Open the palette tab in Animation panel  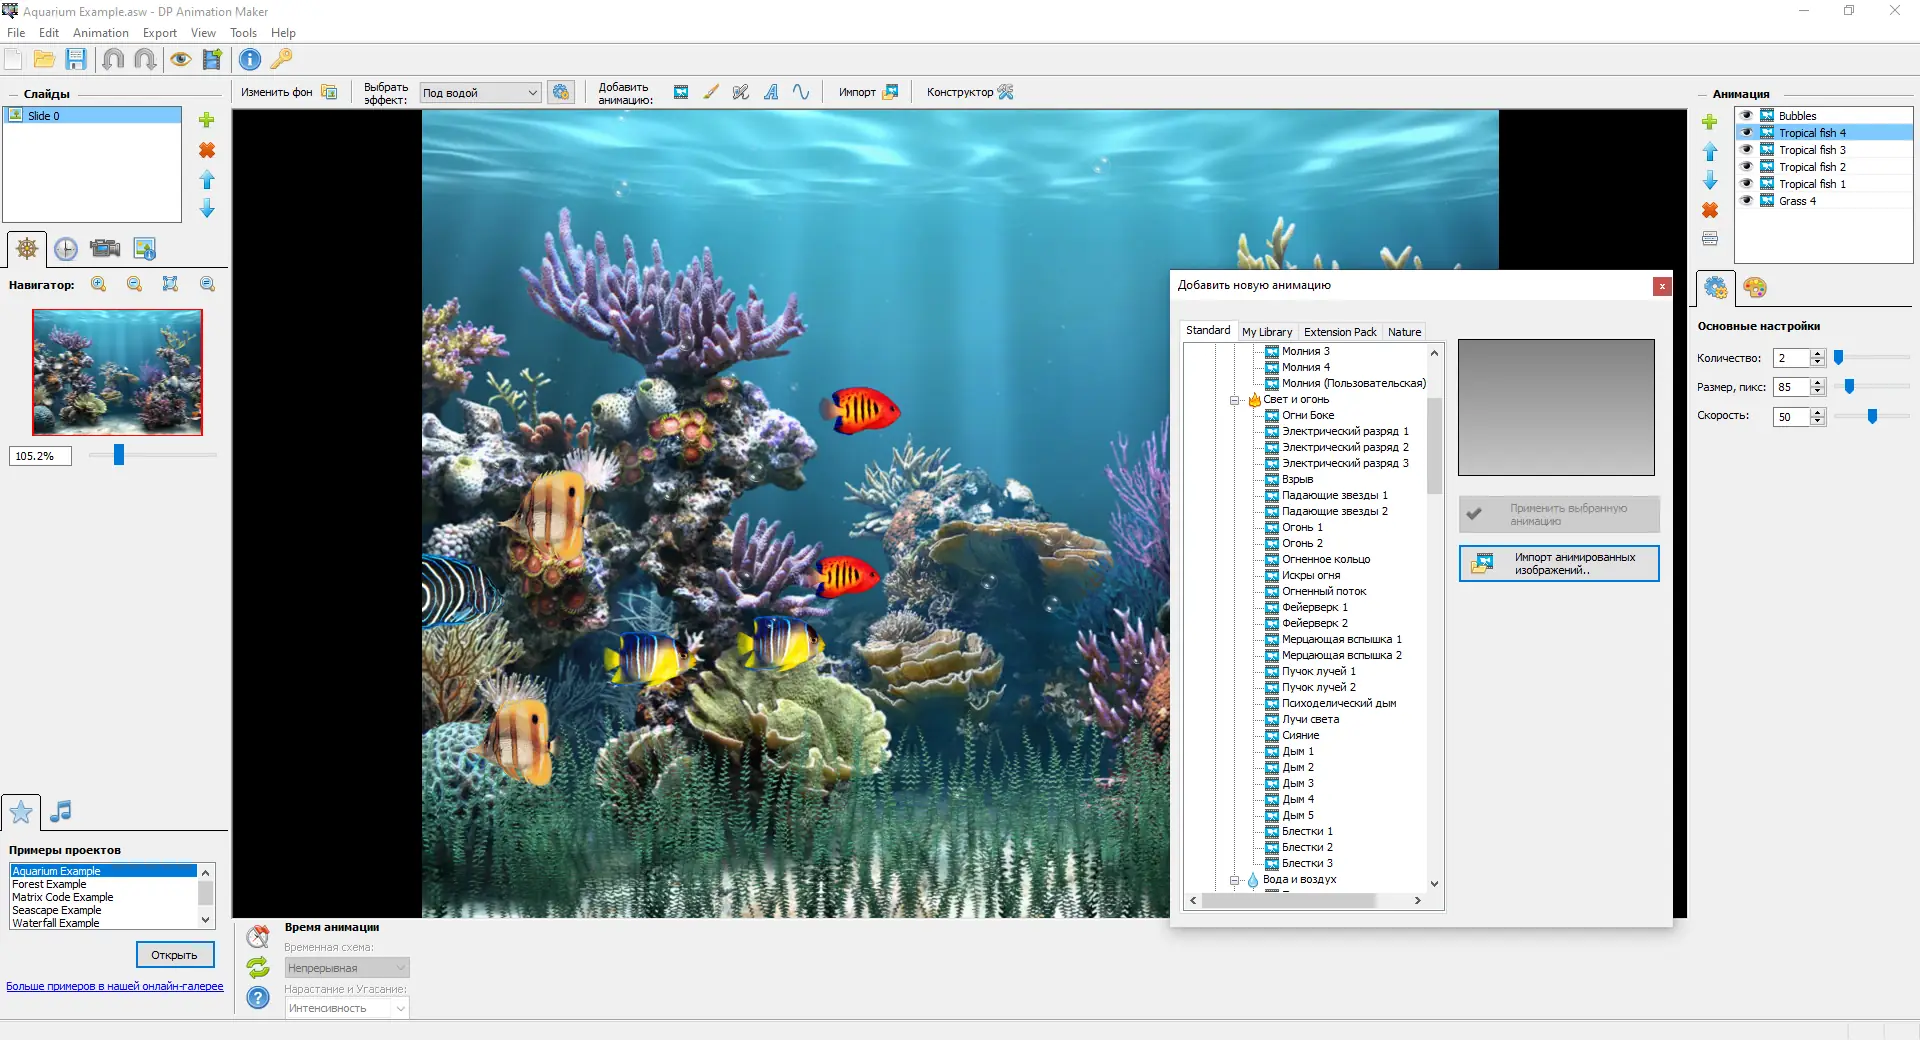(x=1756, y=289)
